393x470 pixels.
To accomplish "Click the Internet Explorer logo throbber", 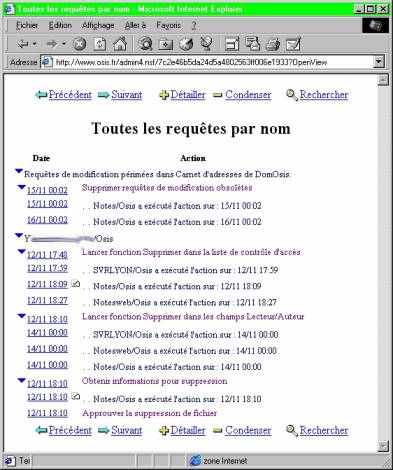I will 375,26.
